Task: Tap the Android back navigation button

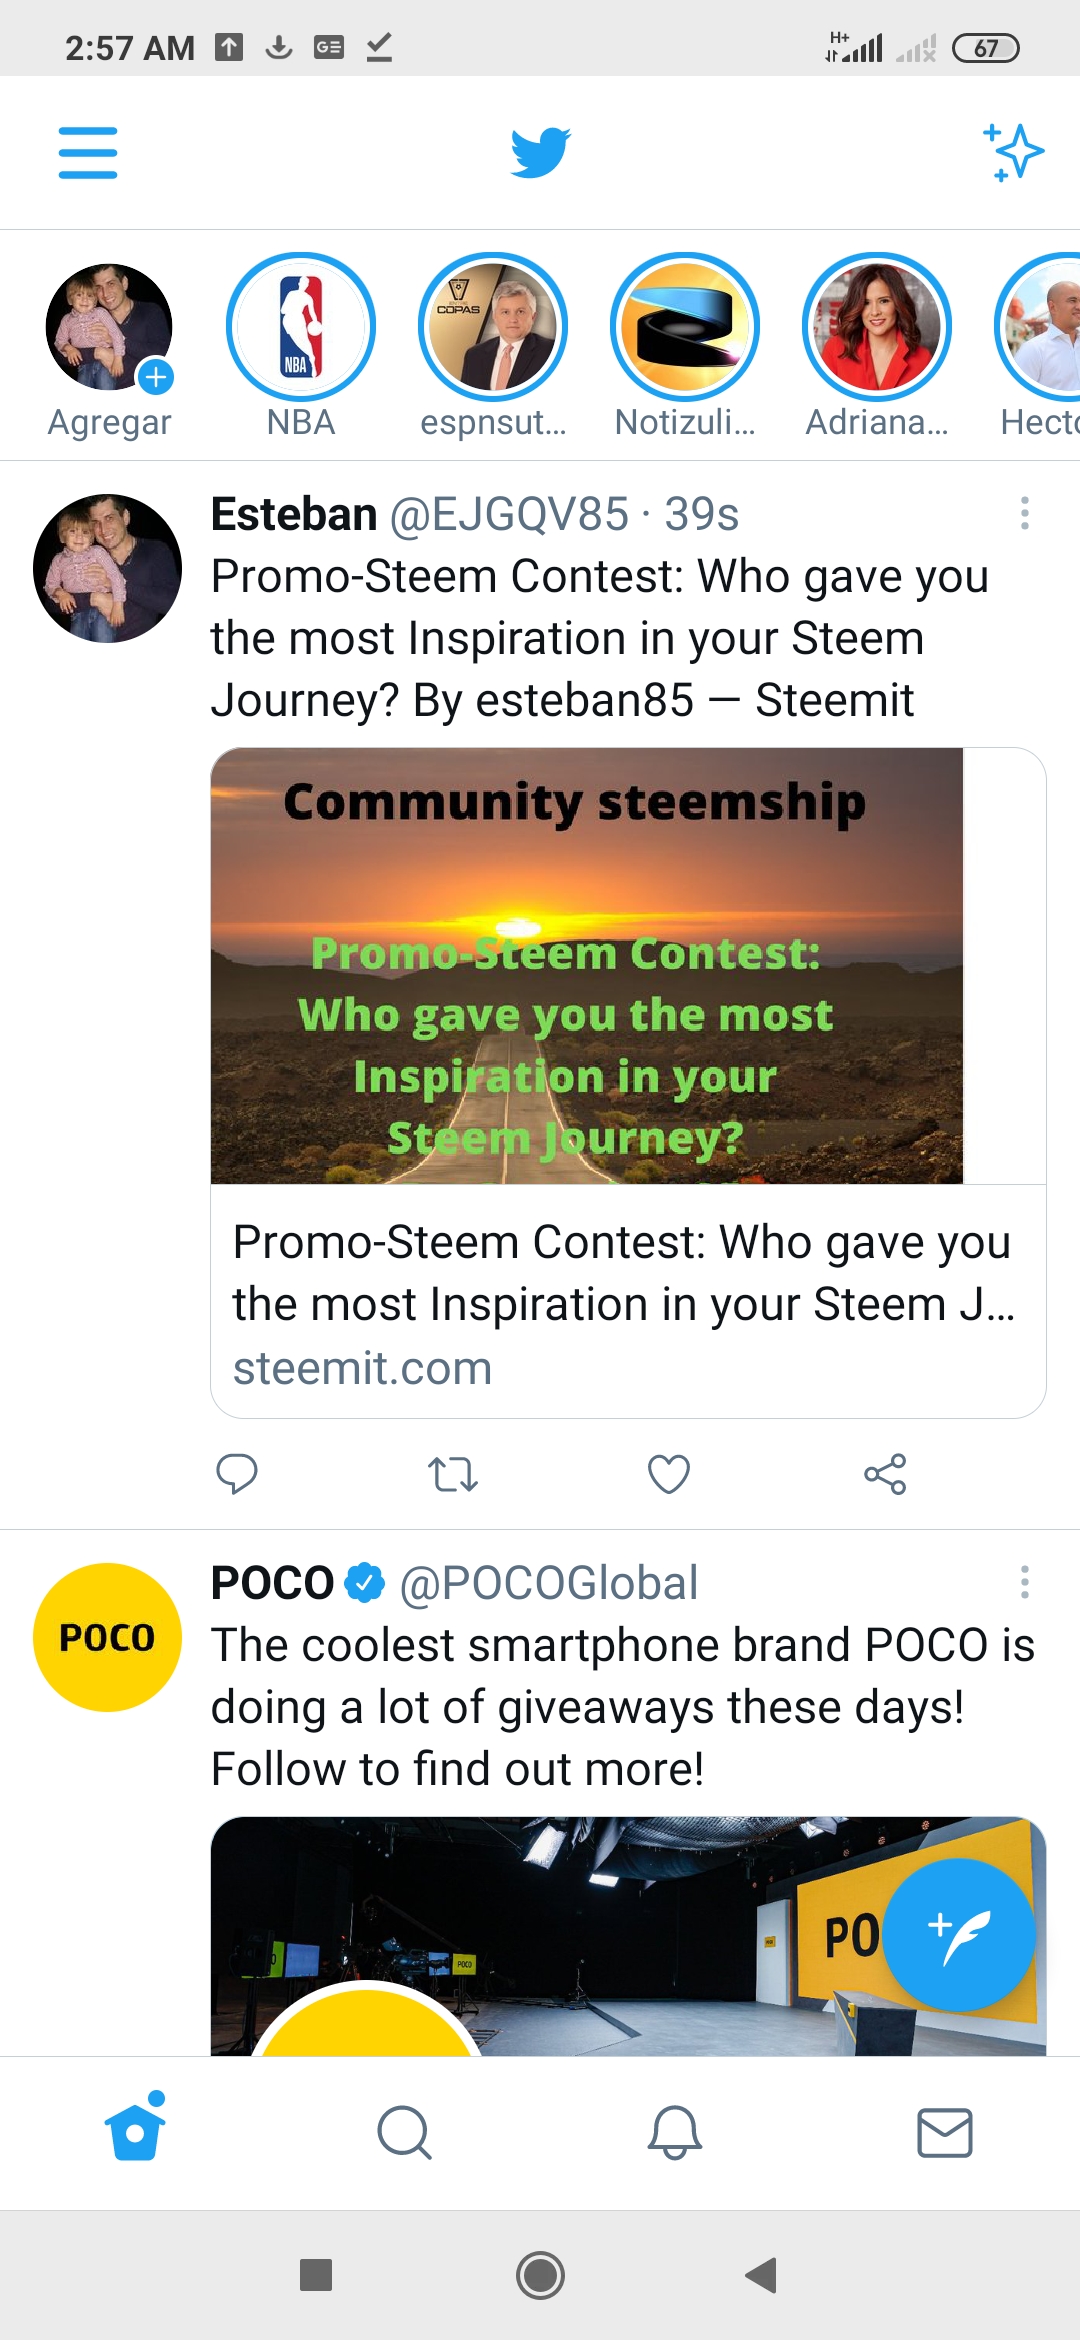Action: 761,2275
